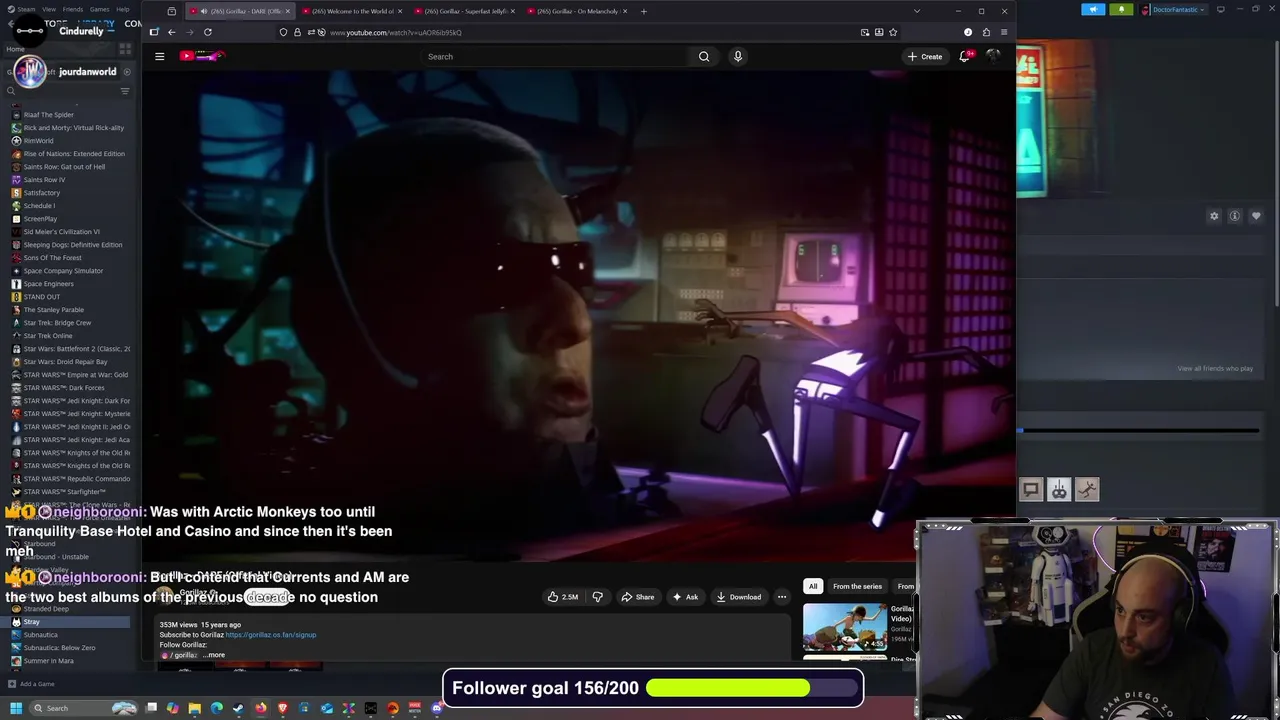This screenshot has width=1280, height=720.
Task: Select Space Engineers in Steam library
Action: tap(48, 284)
